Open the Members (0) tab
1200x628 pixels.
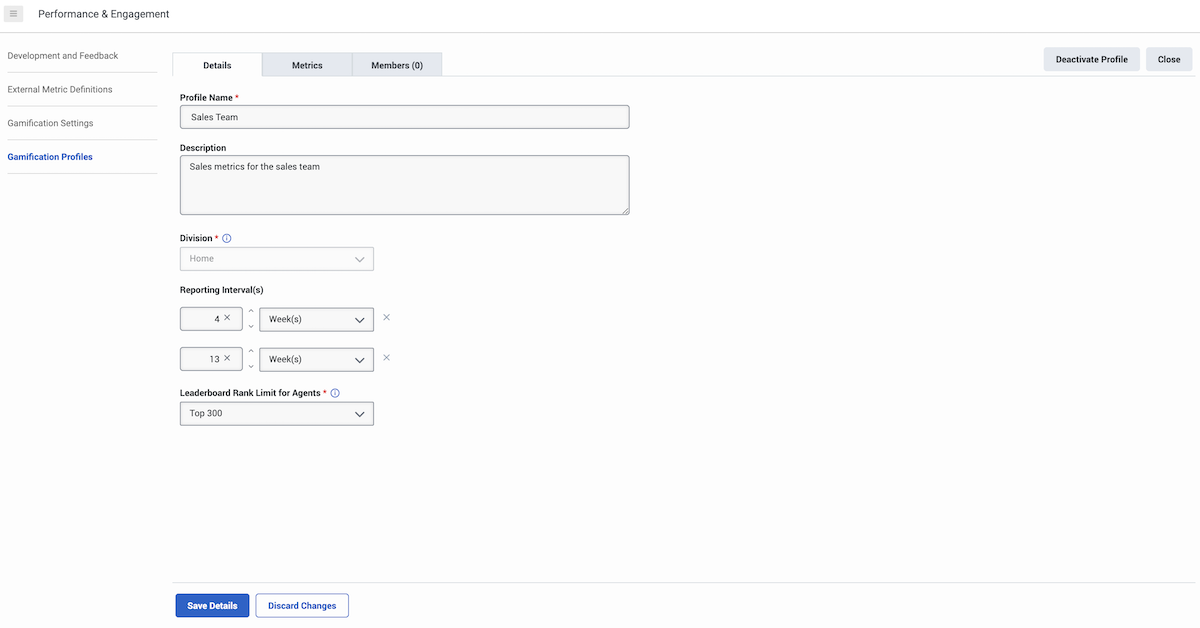click(397, 64)
